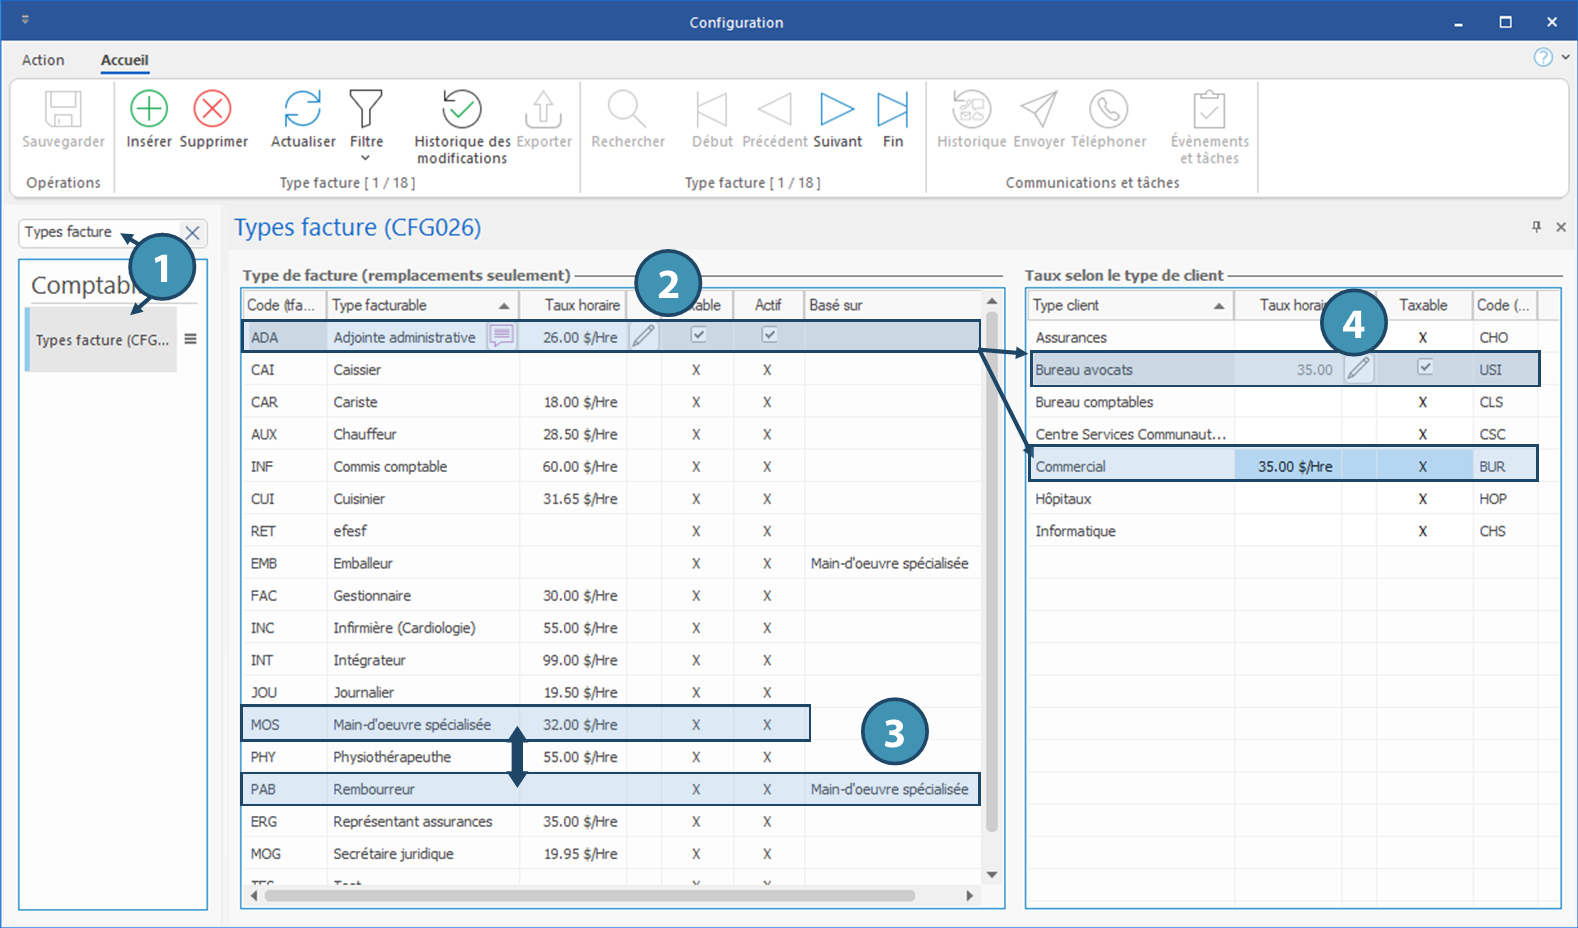This screenshot has height=928, width=1578.
Task: Toggle Actif checkbox for Adjointe administrative
Action: (769, 336)
